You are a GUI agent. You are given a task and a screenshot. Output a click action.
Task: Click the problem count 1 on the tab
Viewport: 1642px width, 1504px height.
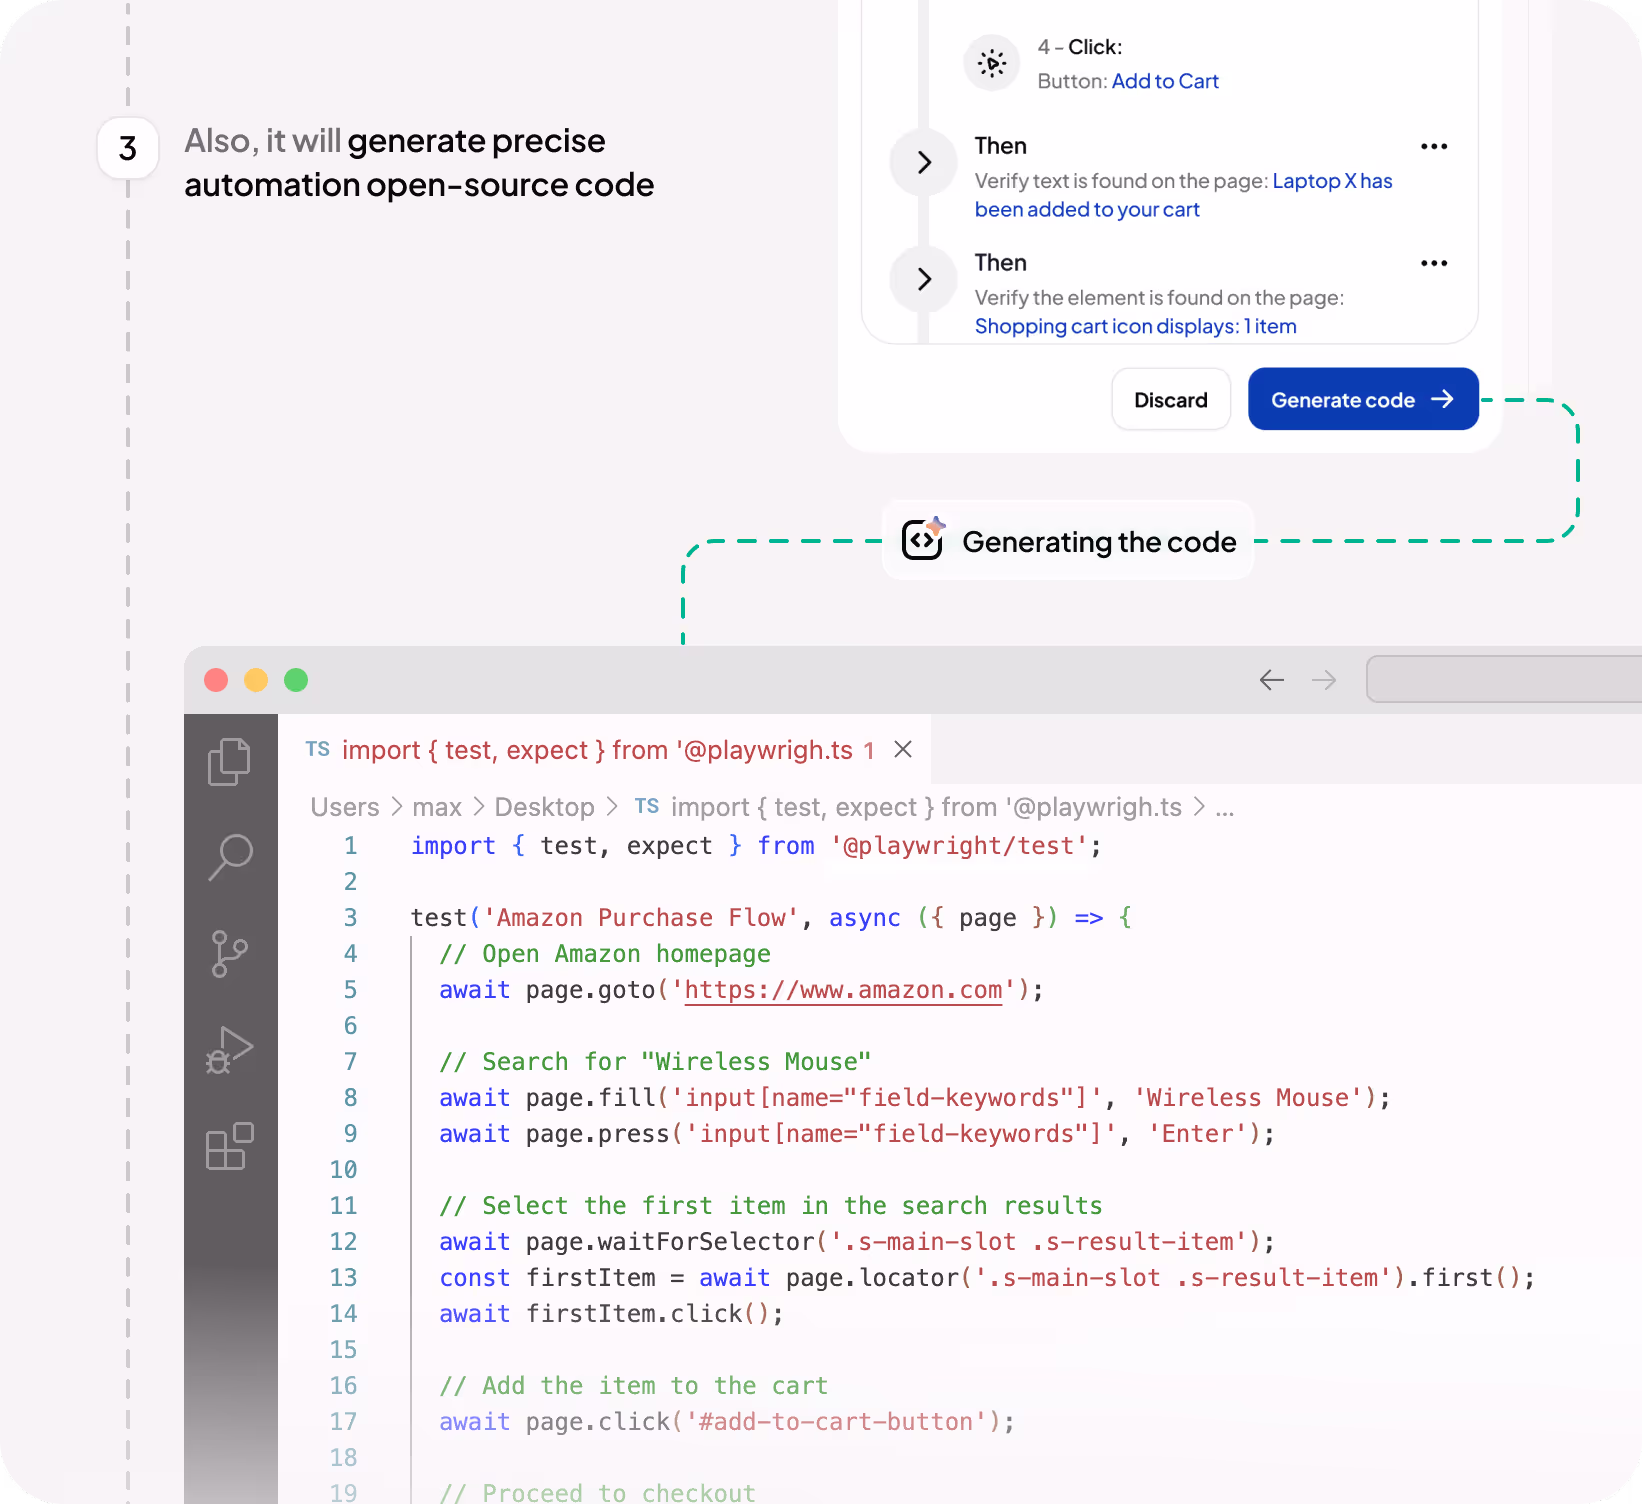coord(869,750)
